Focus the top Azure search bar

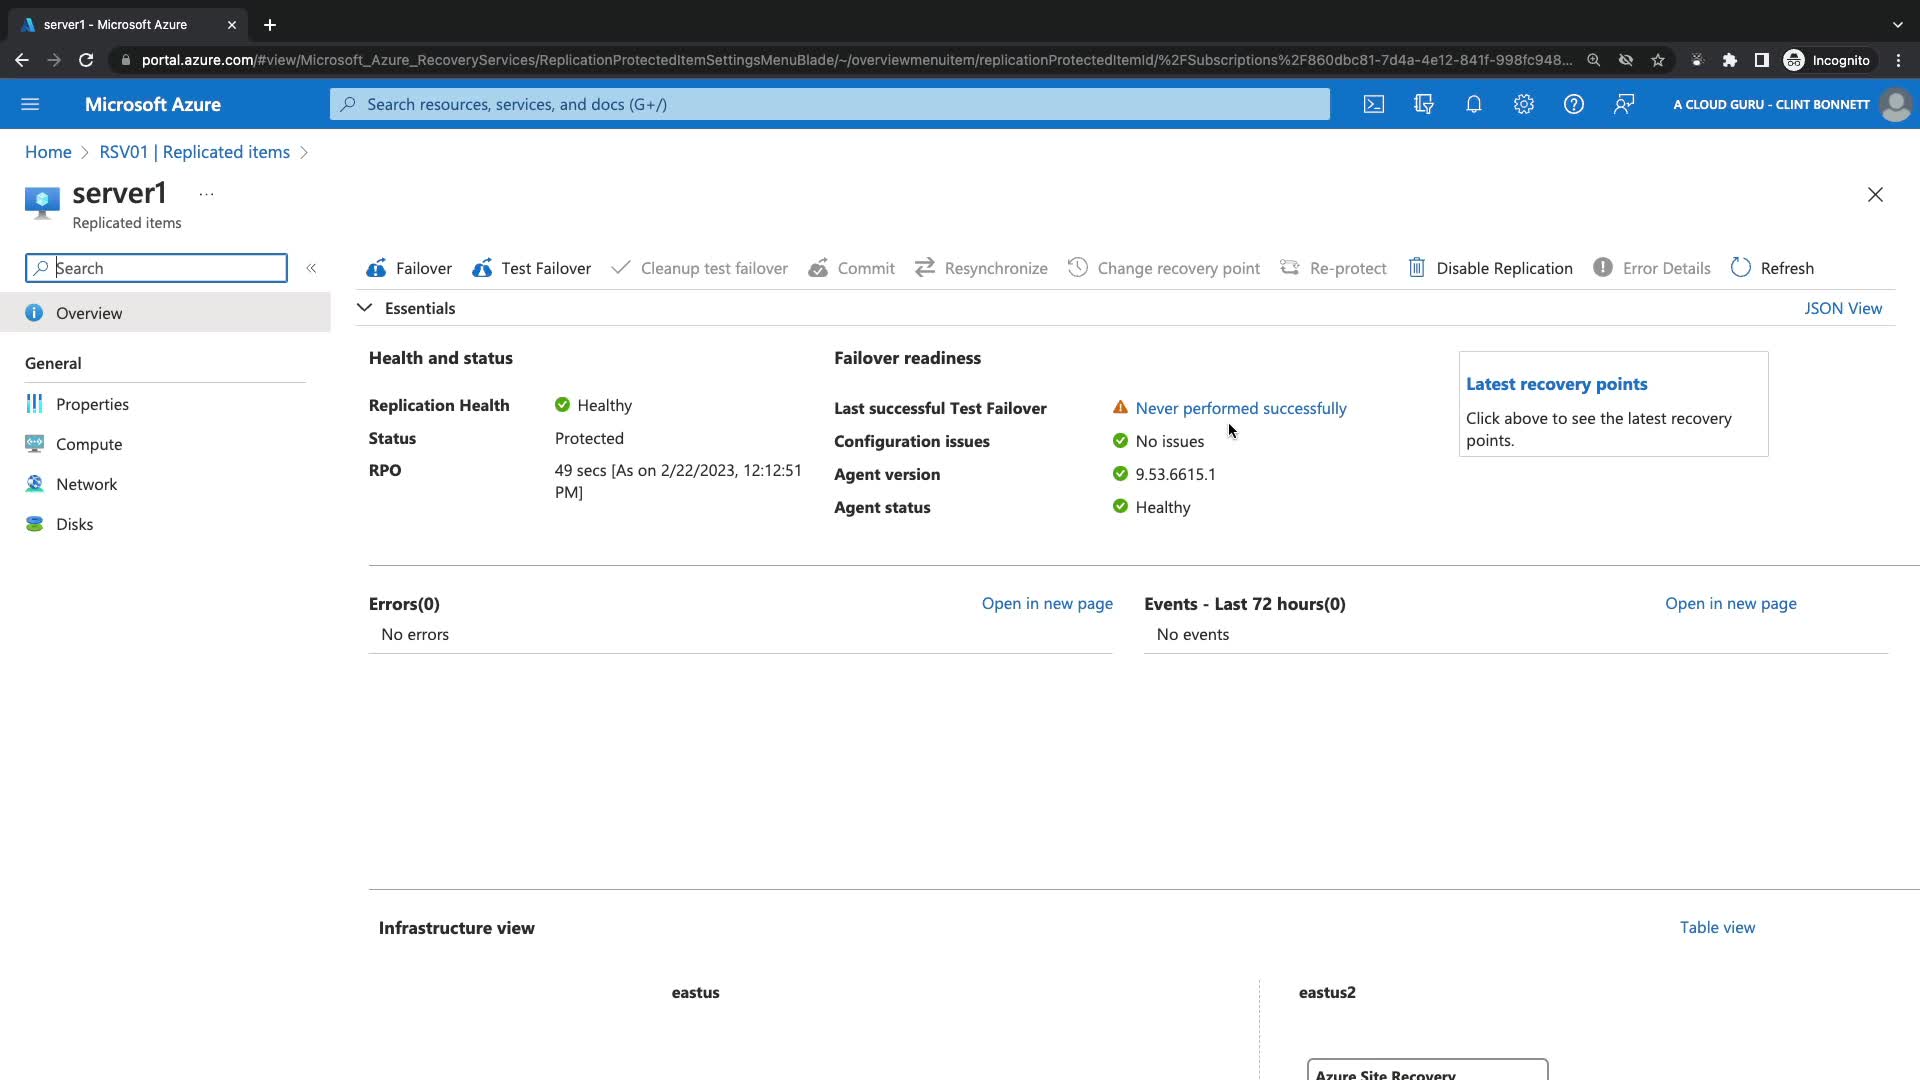830,104
